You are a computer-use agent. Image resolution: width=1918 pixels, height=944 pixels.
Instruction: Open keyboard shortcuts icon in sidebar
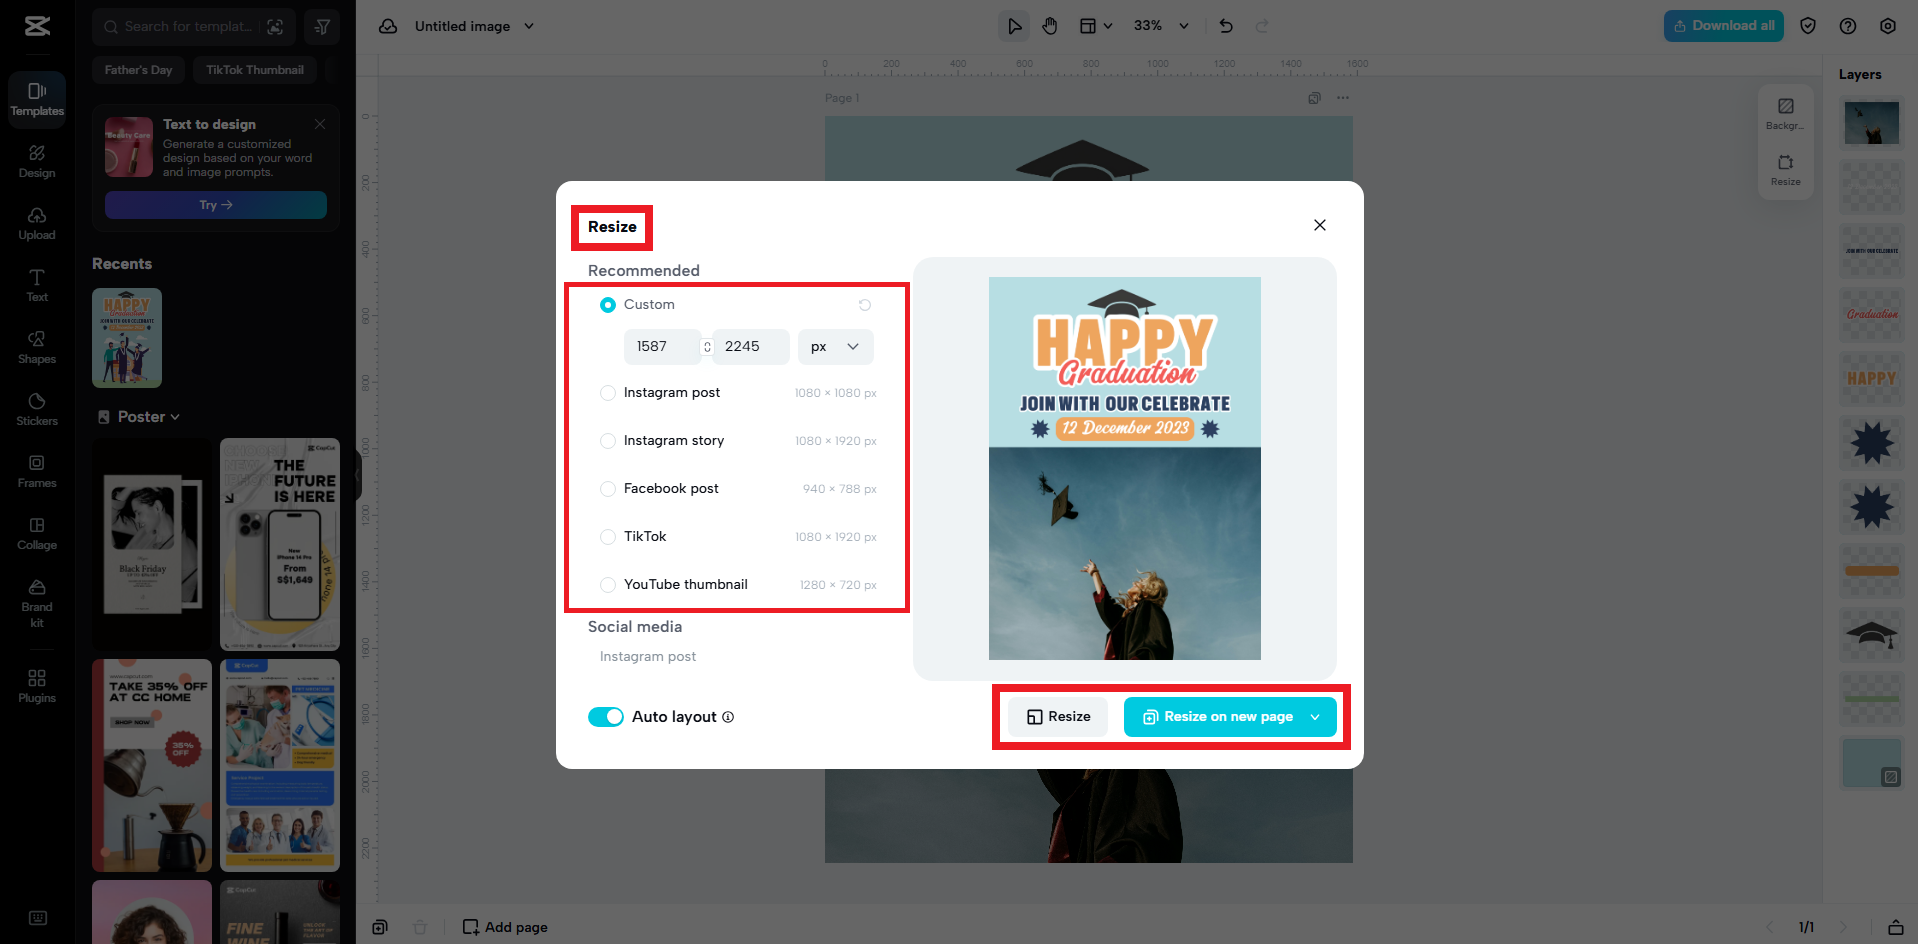tap(38, 918)
